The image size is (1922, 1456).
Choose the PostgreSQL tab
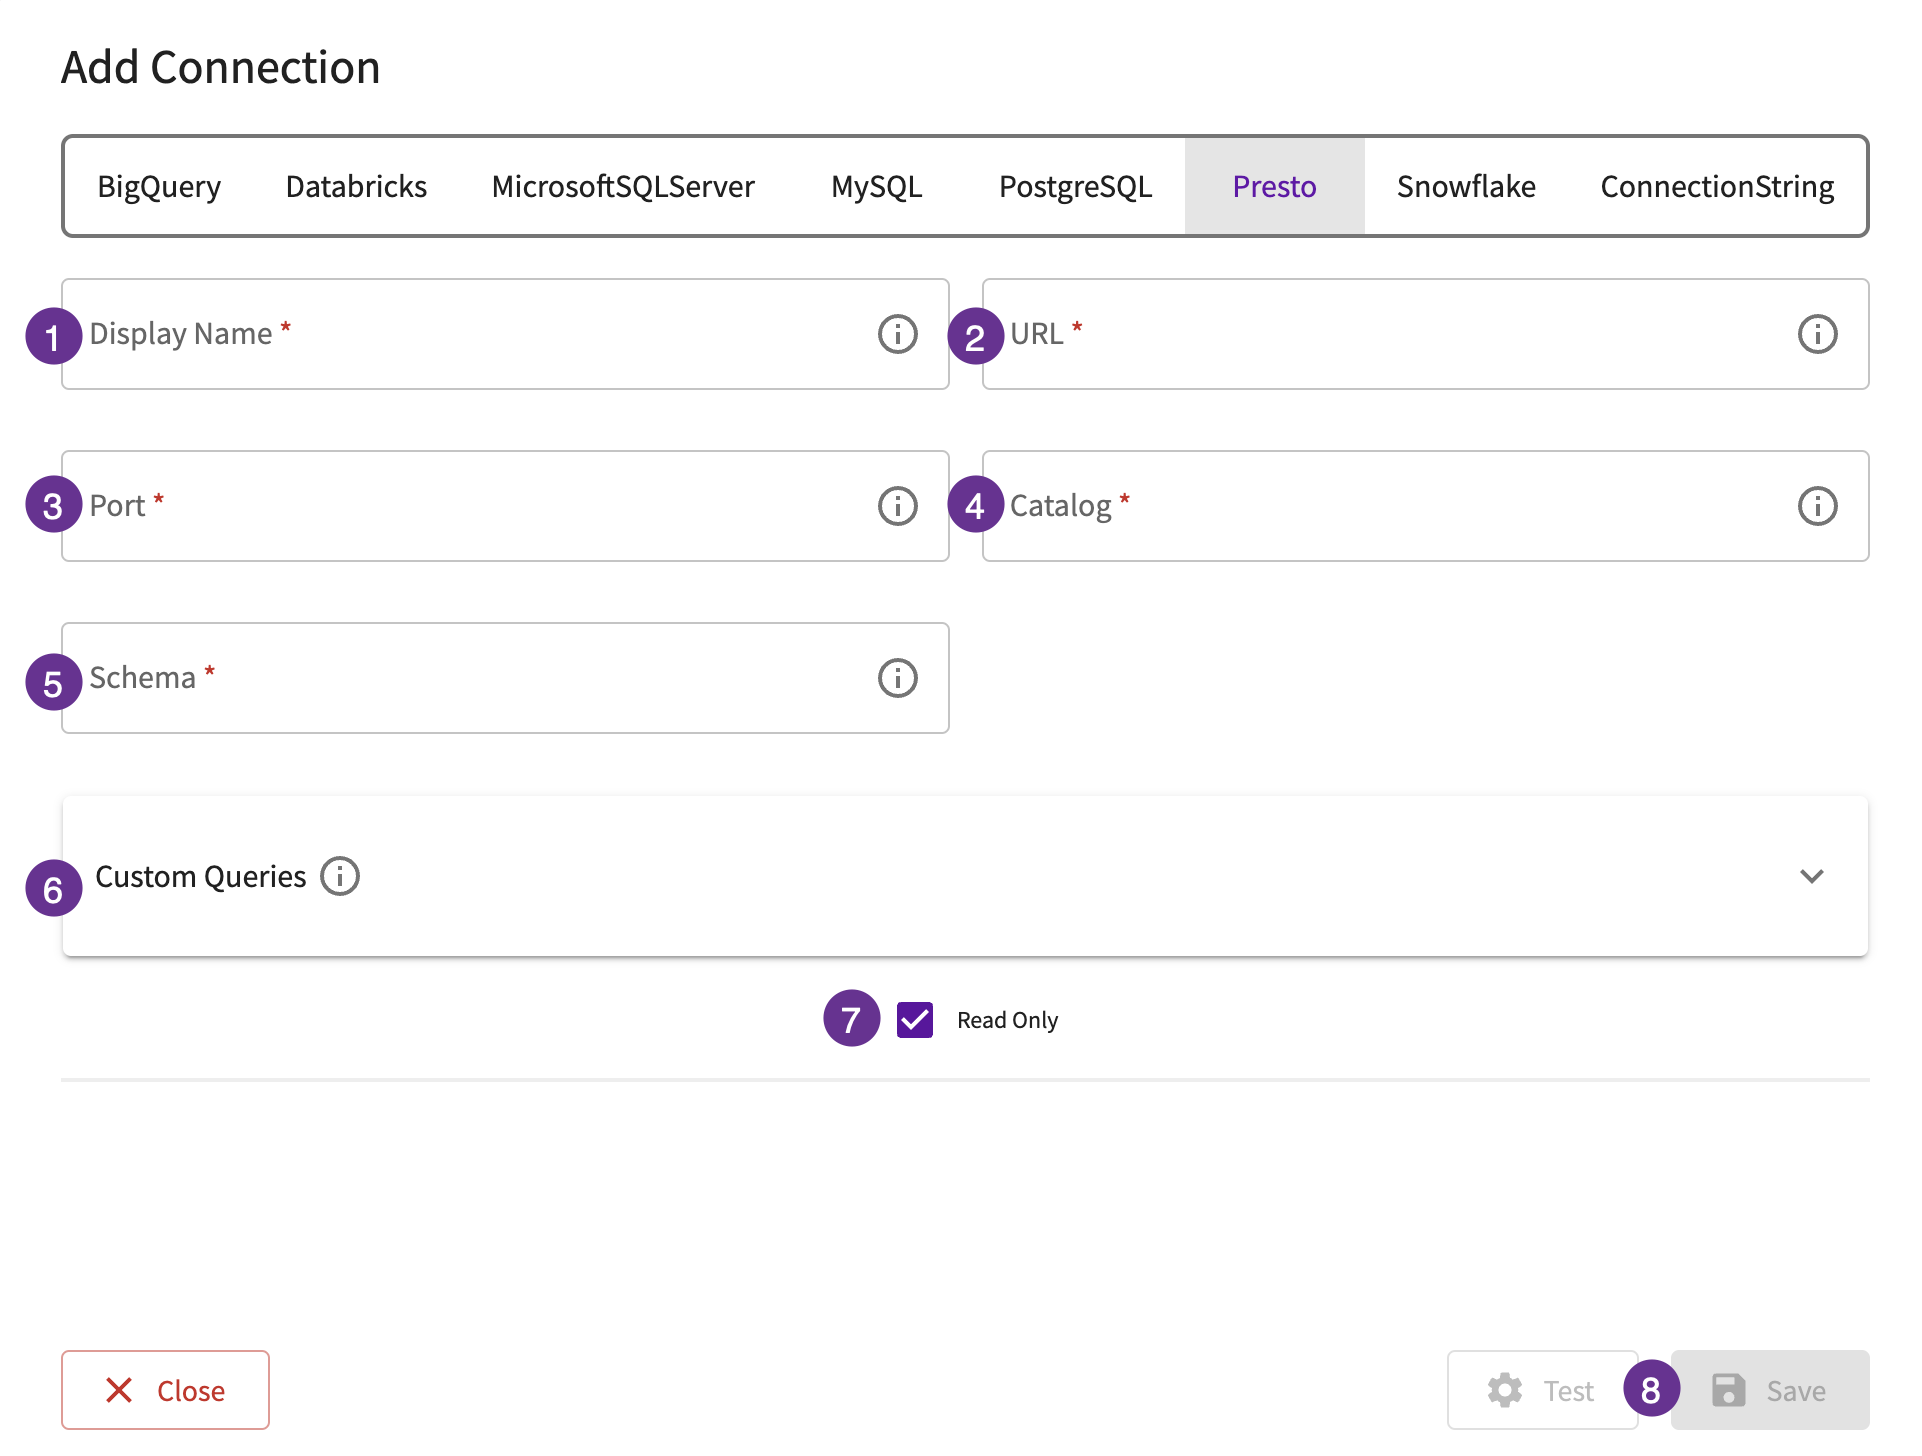[x=1076, y=186]
